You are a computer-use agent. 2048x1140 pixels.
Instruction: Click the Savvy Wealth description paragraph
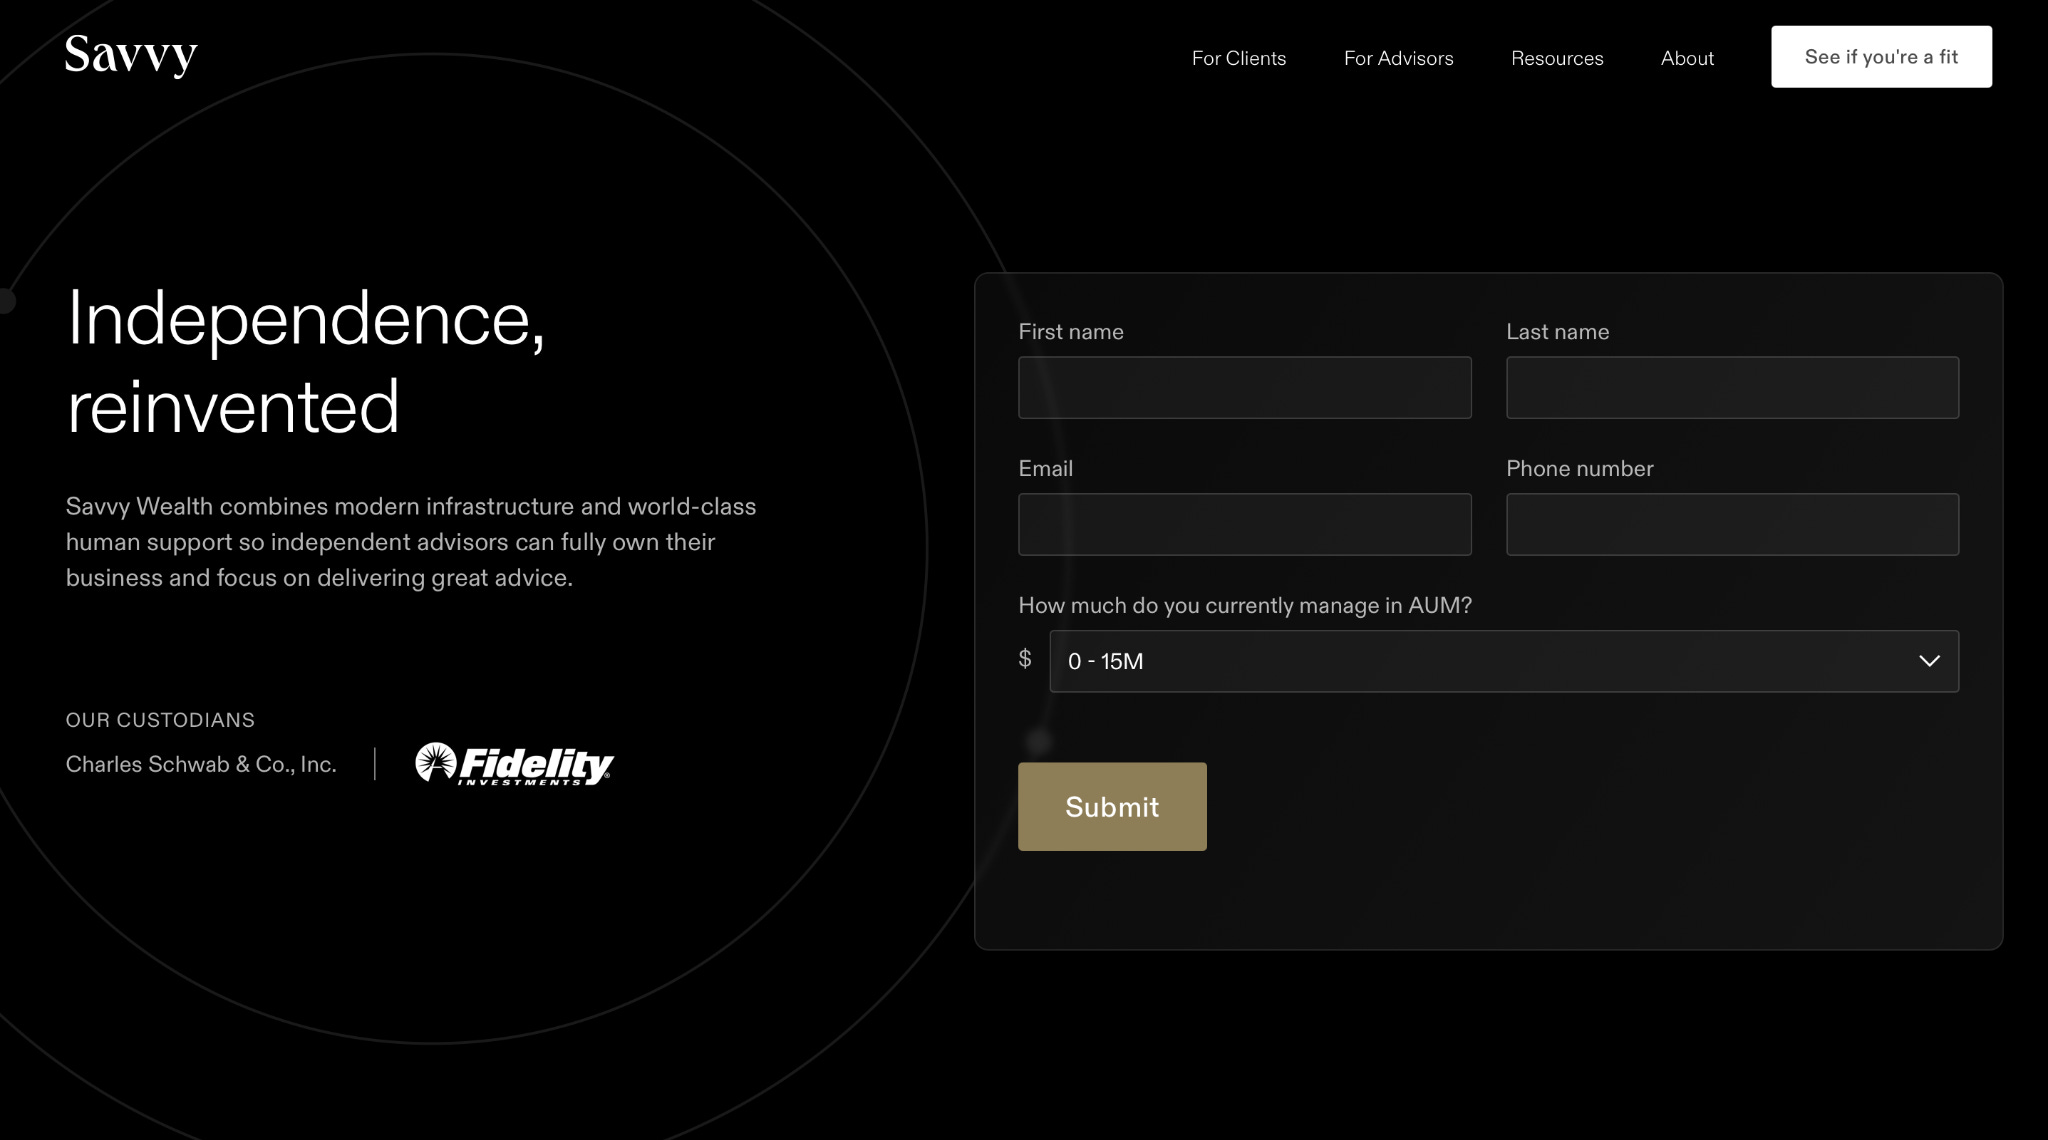410,542
